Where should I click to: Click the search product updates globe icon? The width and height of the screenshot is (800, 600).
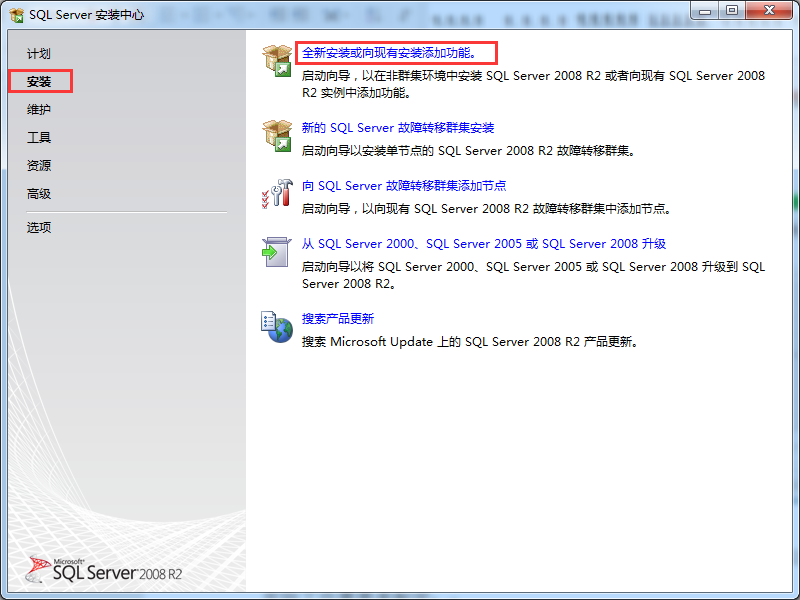[277, 327]
